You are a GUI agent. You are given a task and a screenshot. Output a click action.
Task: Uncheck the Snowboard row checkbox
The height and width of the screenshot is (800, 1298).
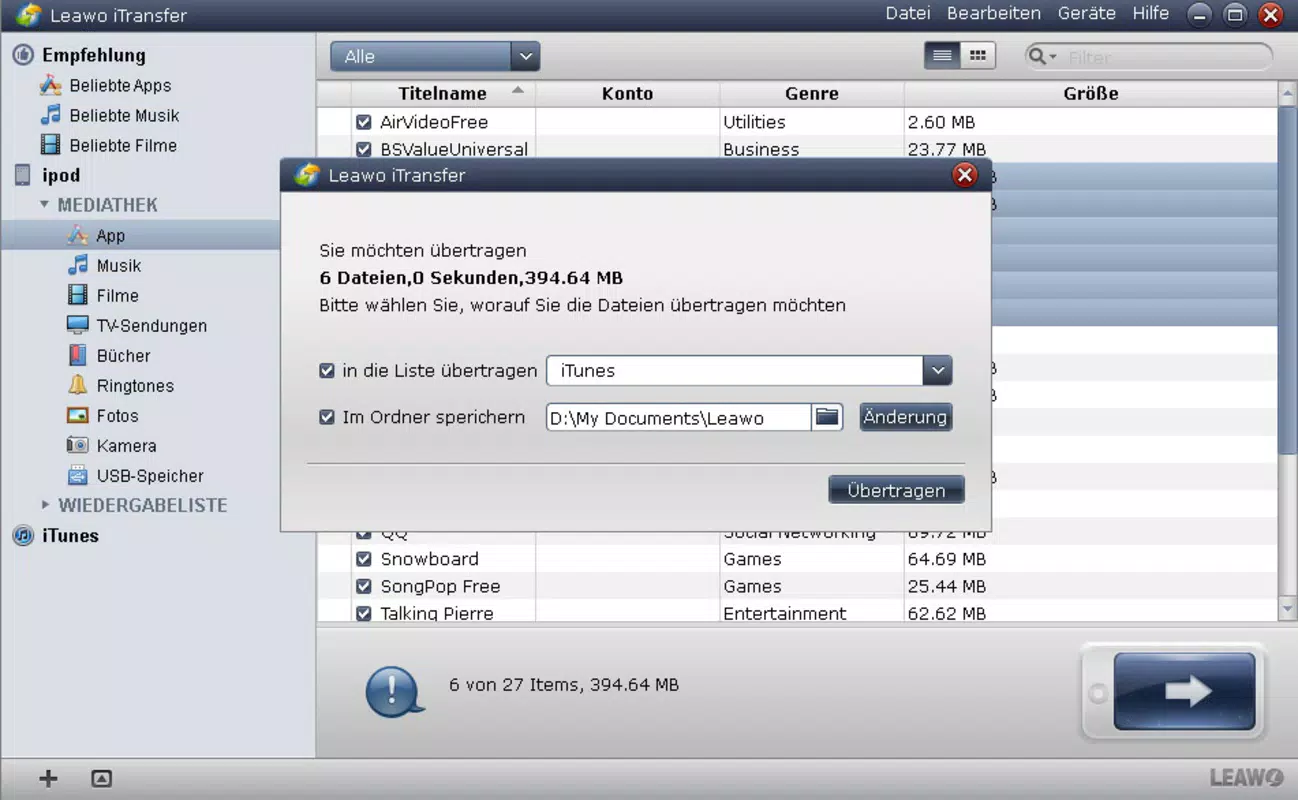(364, 559)
